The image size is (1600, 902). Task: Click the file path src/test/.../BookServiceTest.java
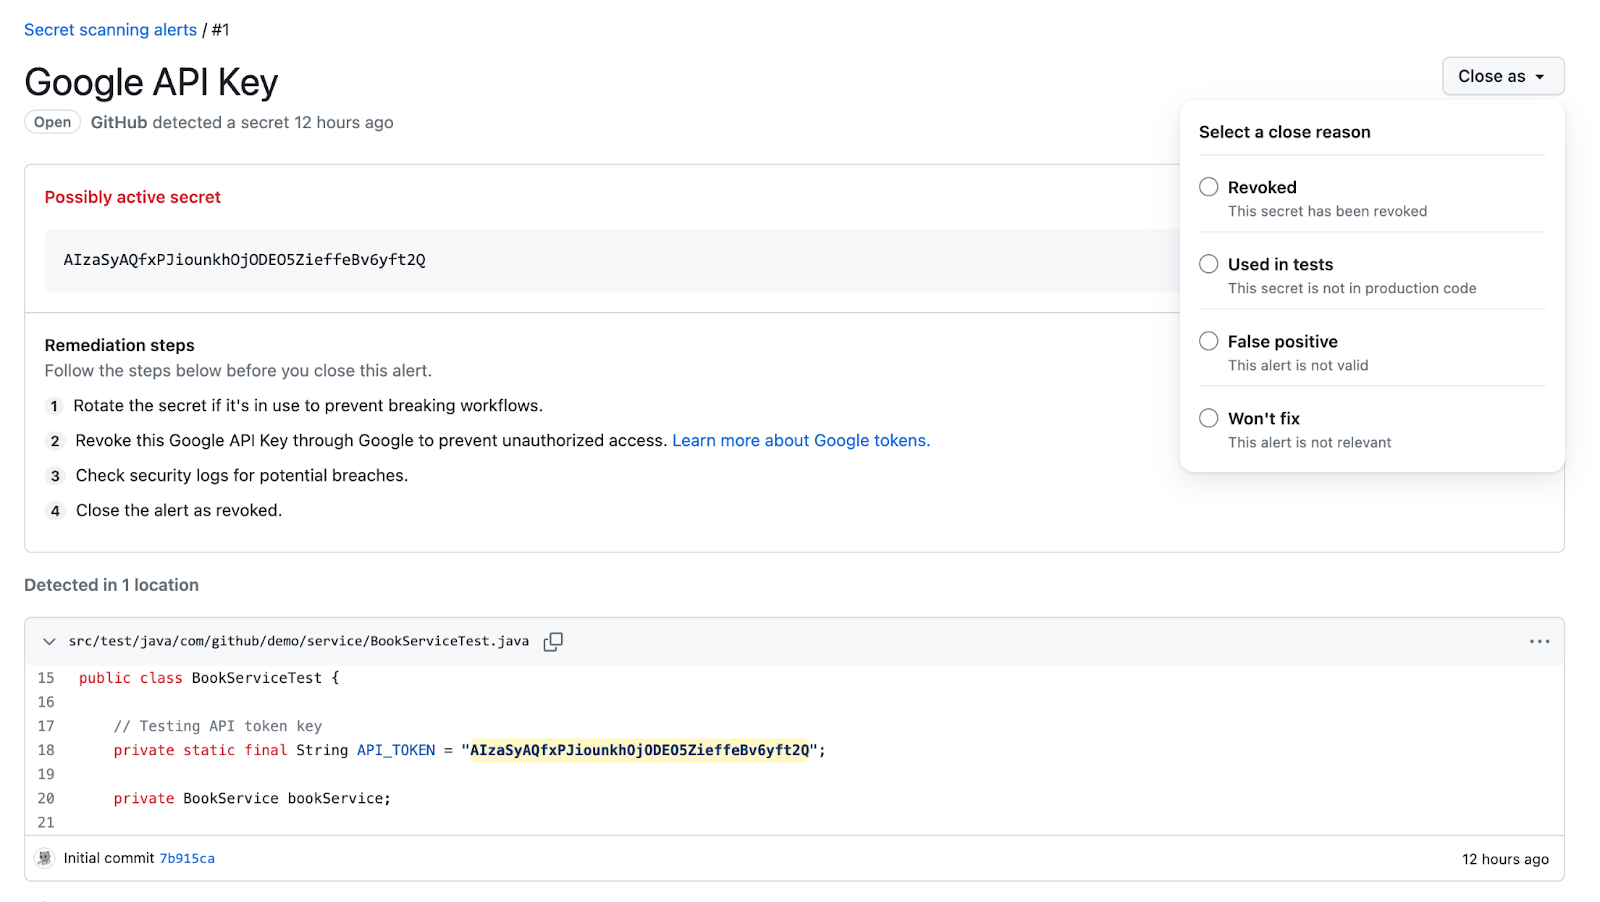tap(298, 642)
